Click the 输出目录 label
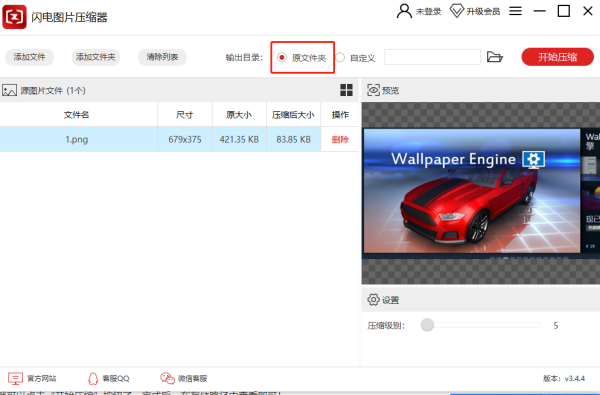Viewport: 600px width, 395px height. pos(245,57)
